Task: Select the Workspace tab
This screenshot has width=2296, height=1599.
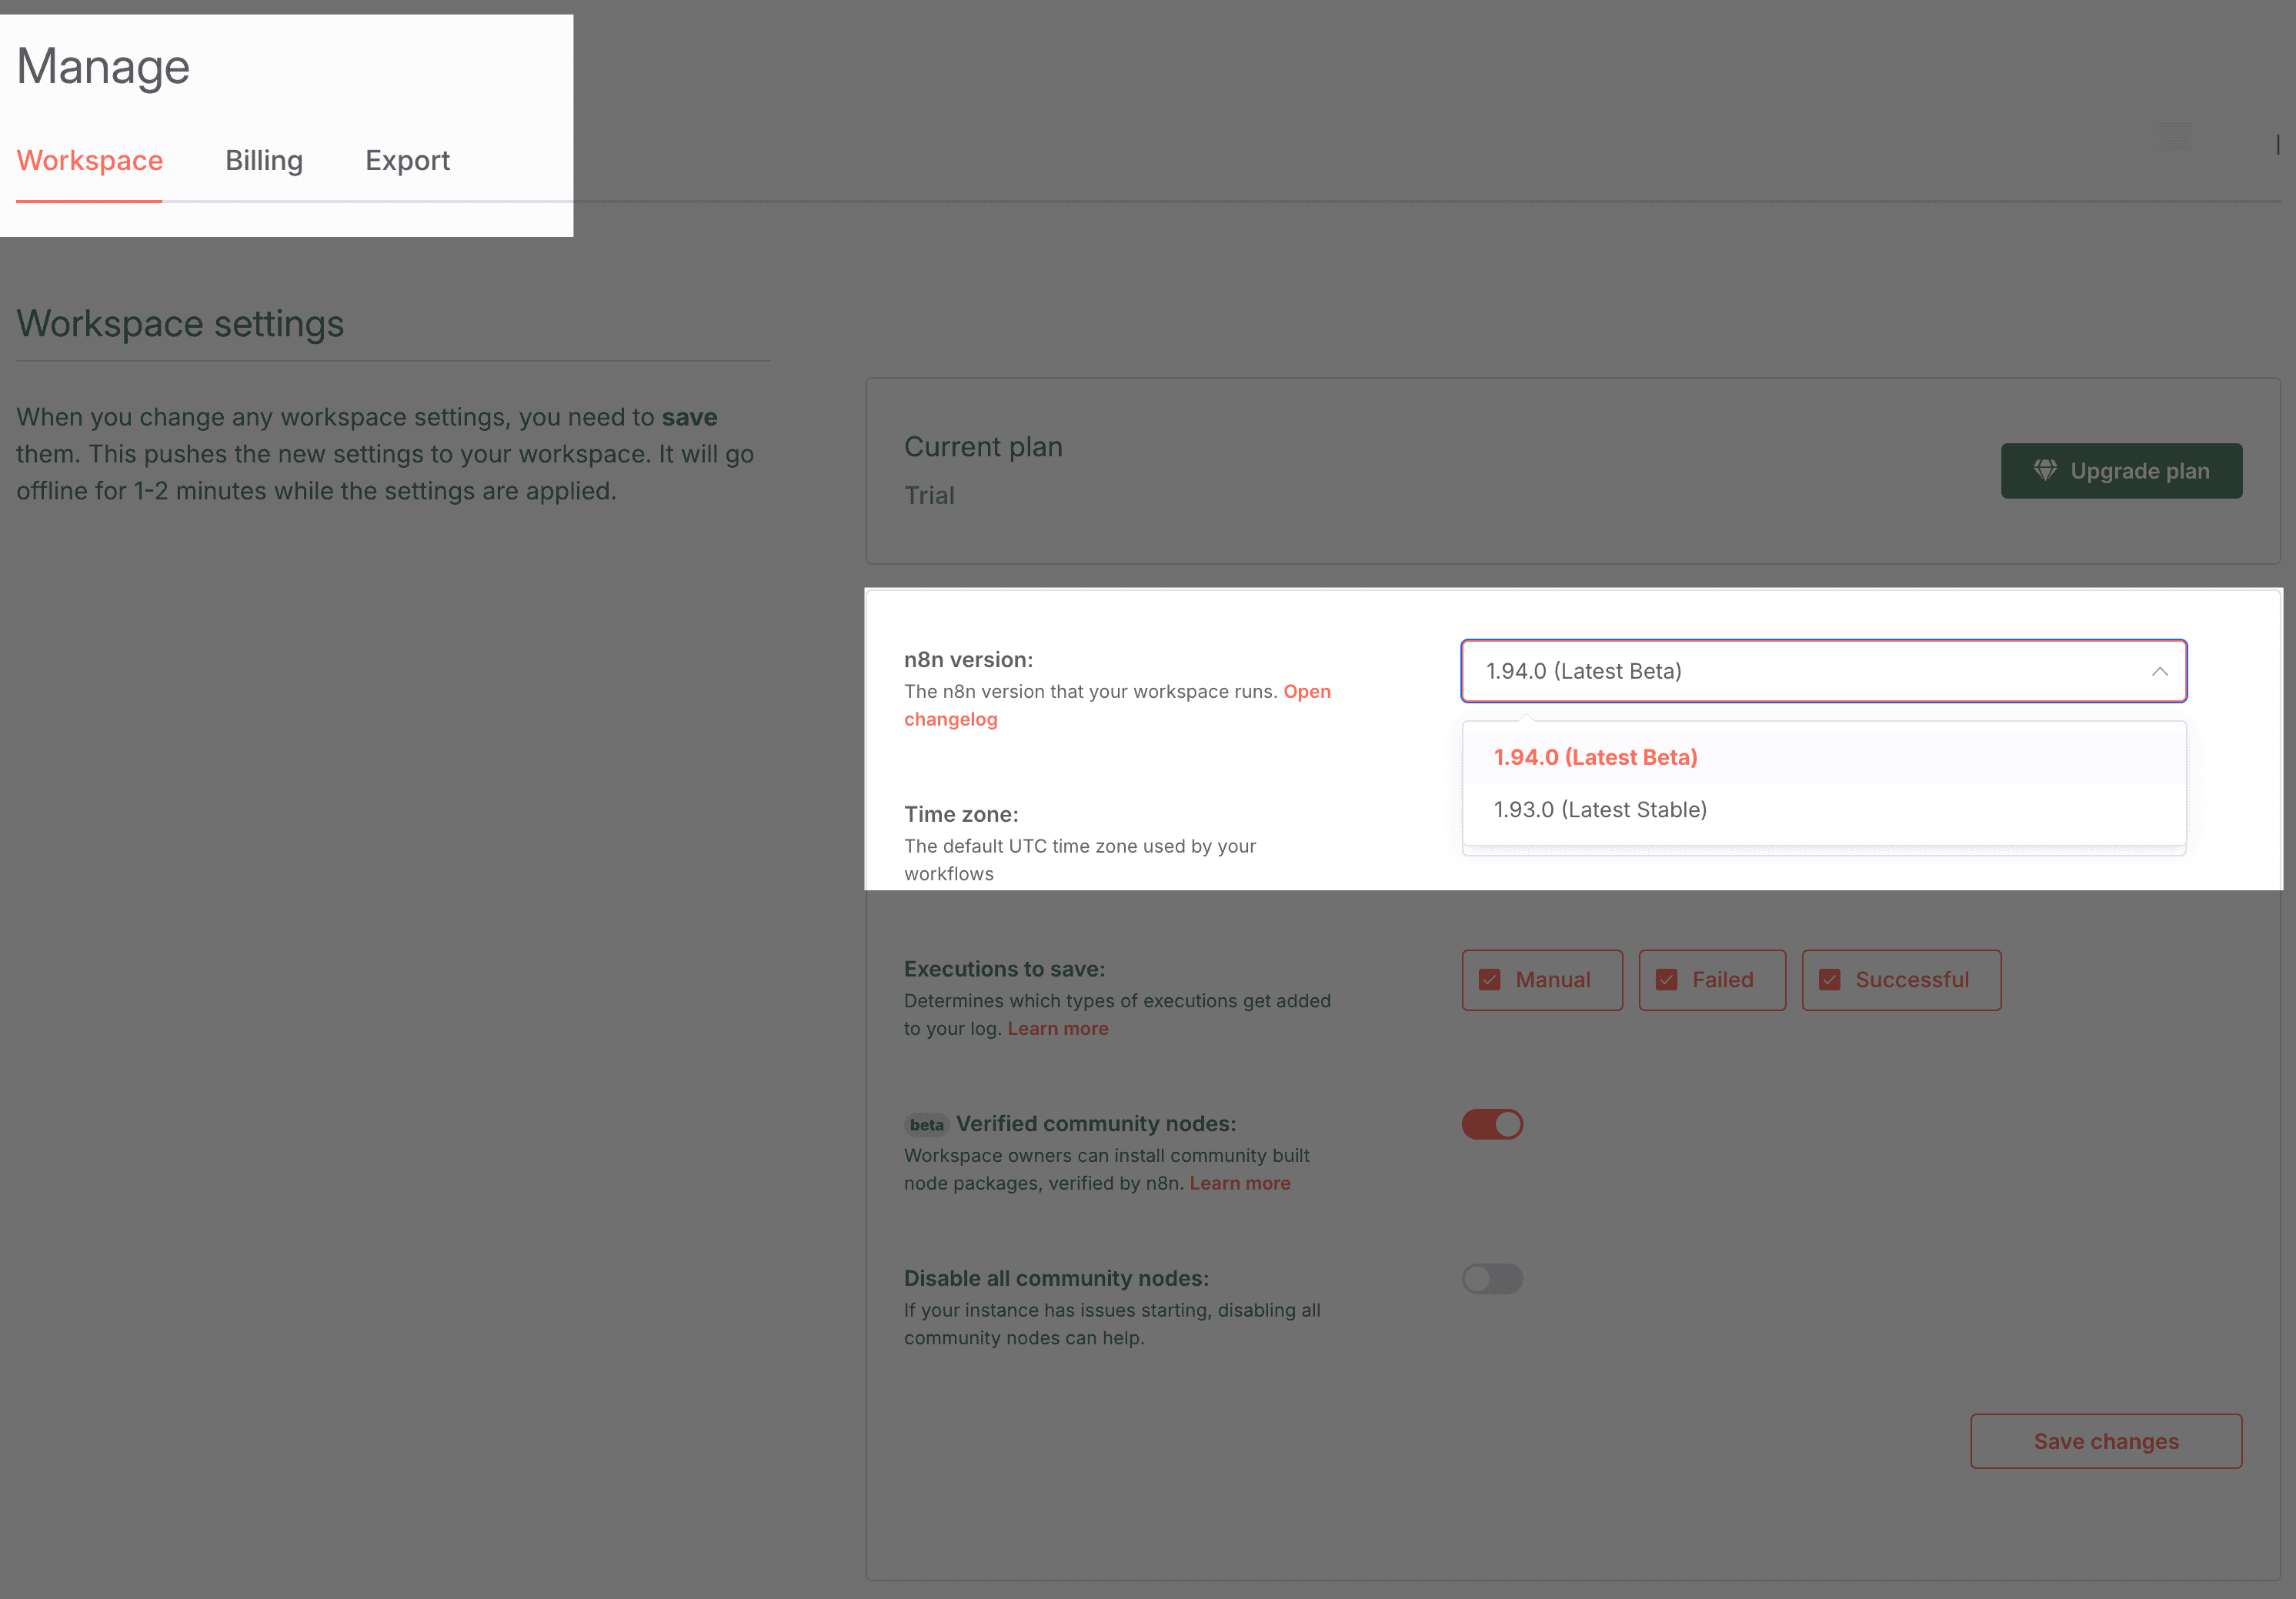Action: coord(90,160)
